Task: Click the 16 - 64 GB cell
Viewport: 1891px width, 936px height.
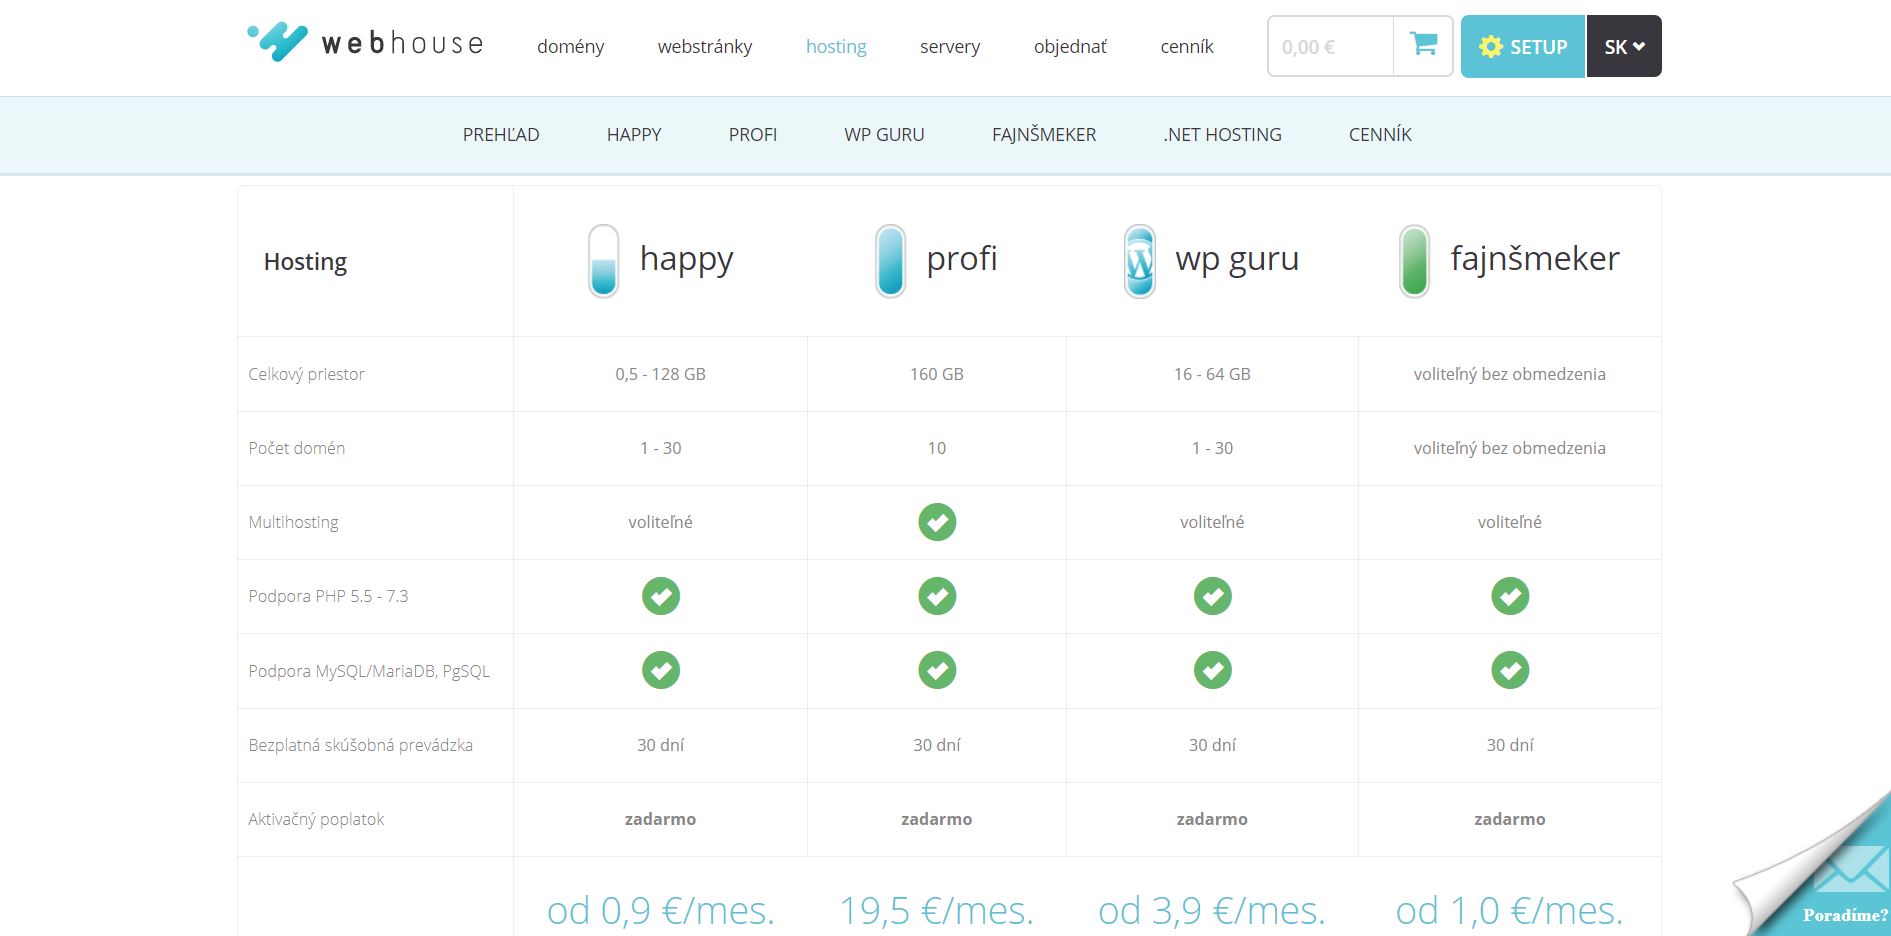Action: coord(1212,374)
